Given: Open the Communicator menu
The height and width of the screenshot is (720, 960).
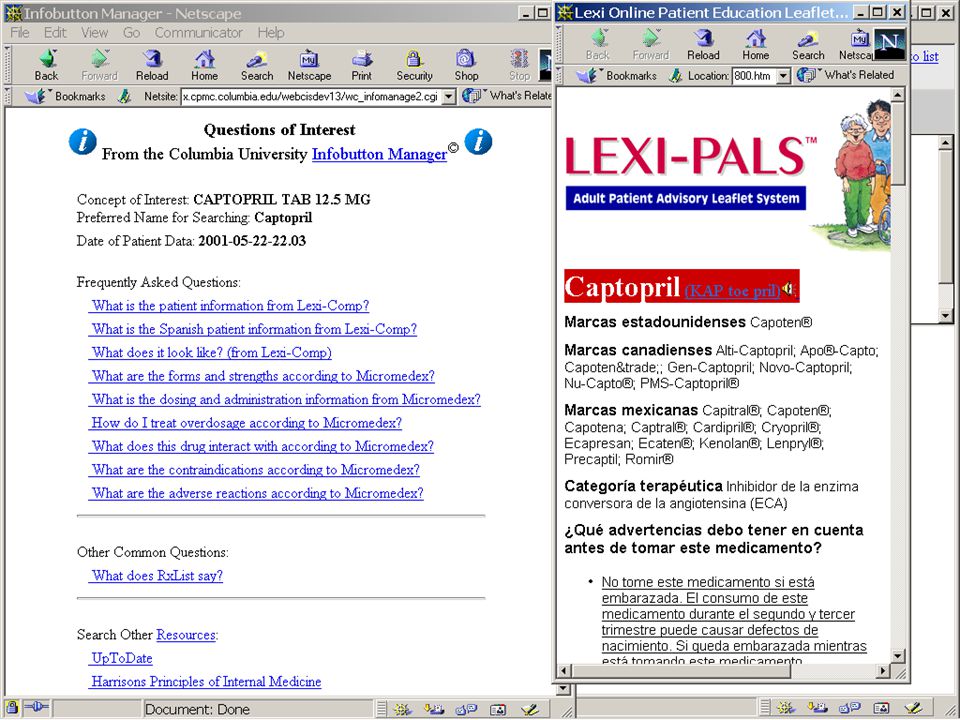Looking at the screenshot, I should (198, 32).
